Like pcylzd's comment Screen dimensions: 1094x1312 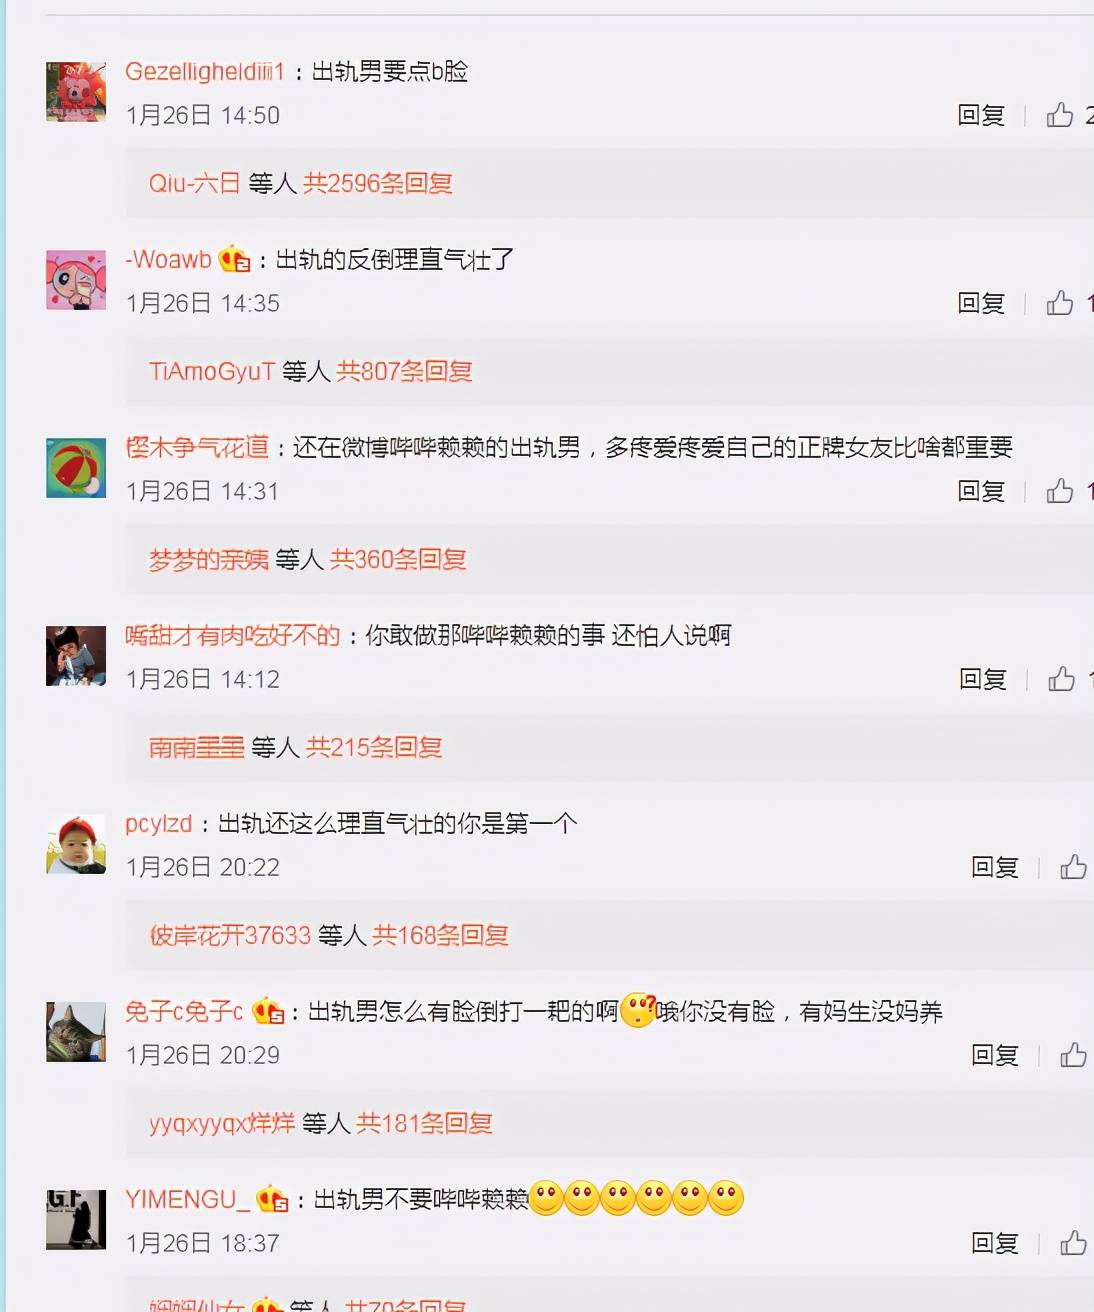pyautogui.click(x=1073, y=867)
